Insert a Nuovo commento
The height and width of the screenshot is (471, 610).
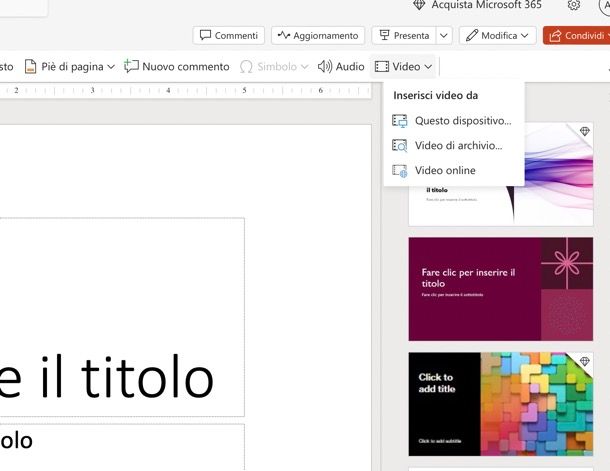click(x=177, y=67)
